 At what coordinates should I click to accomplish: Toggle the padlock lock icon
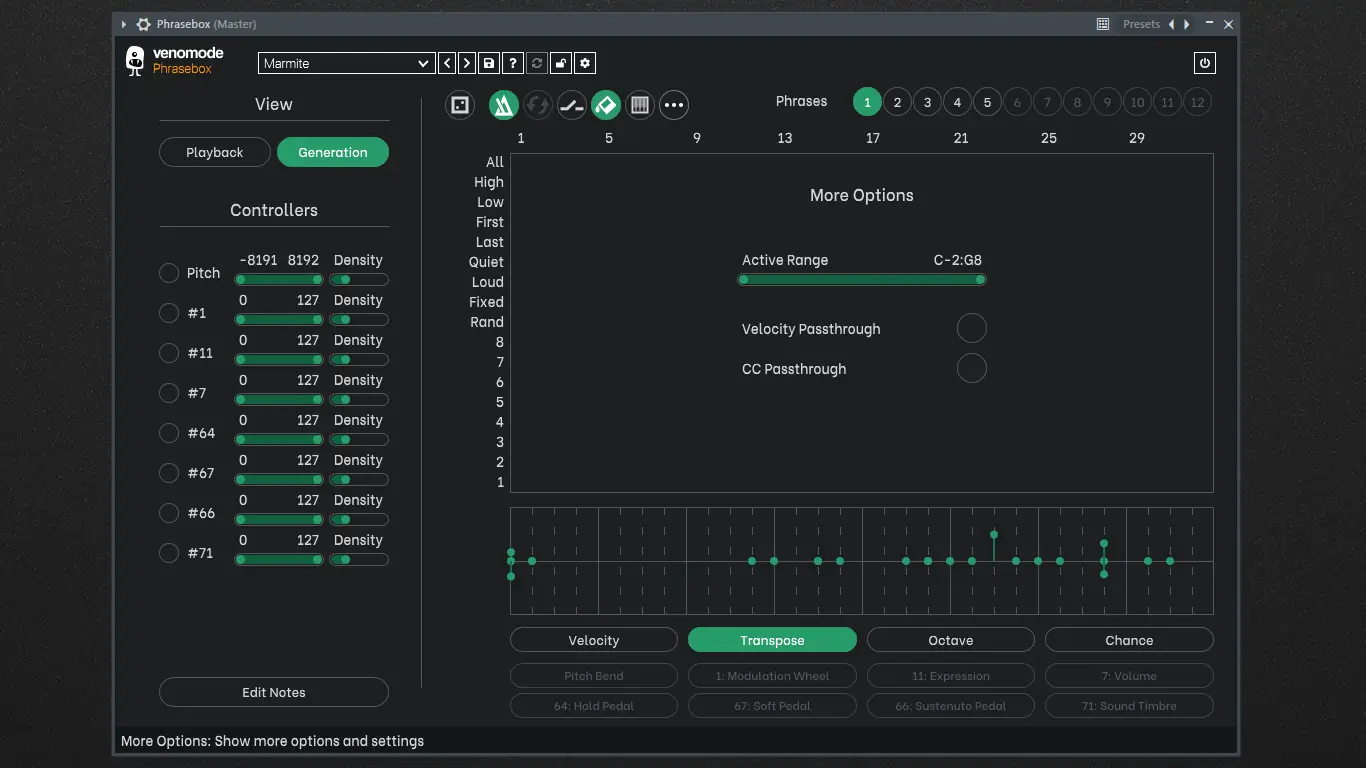pos(561,63)
